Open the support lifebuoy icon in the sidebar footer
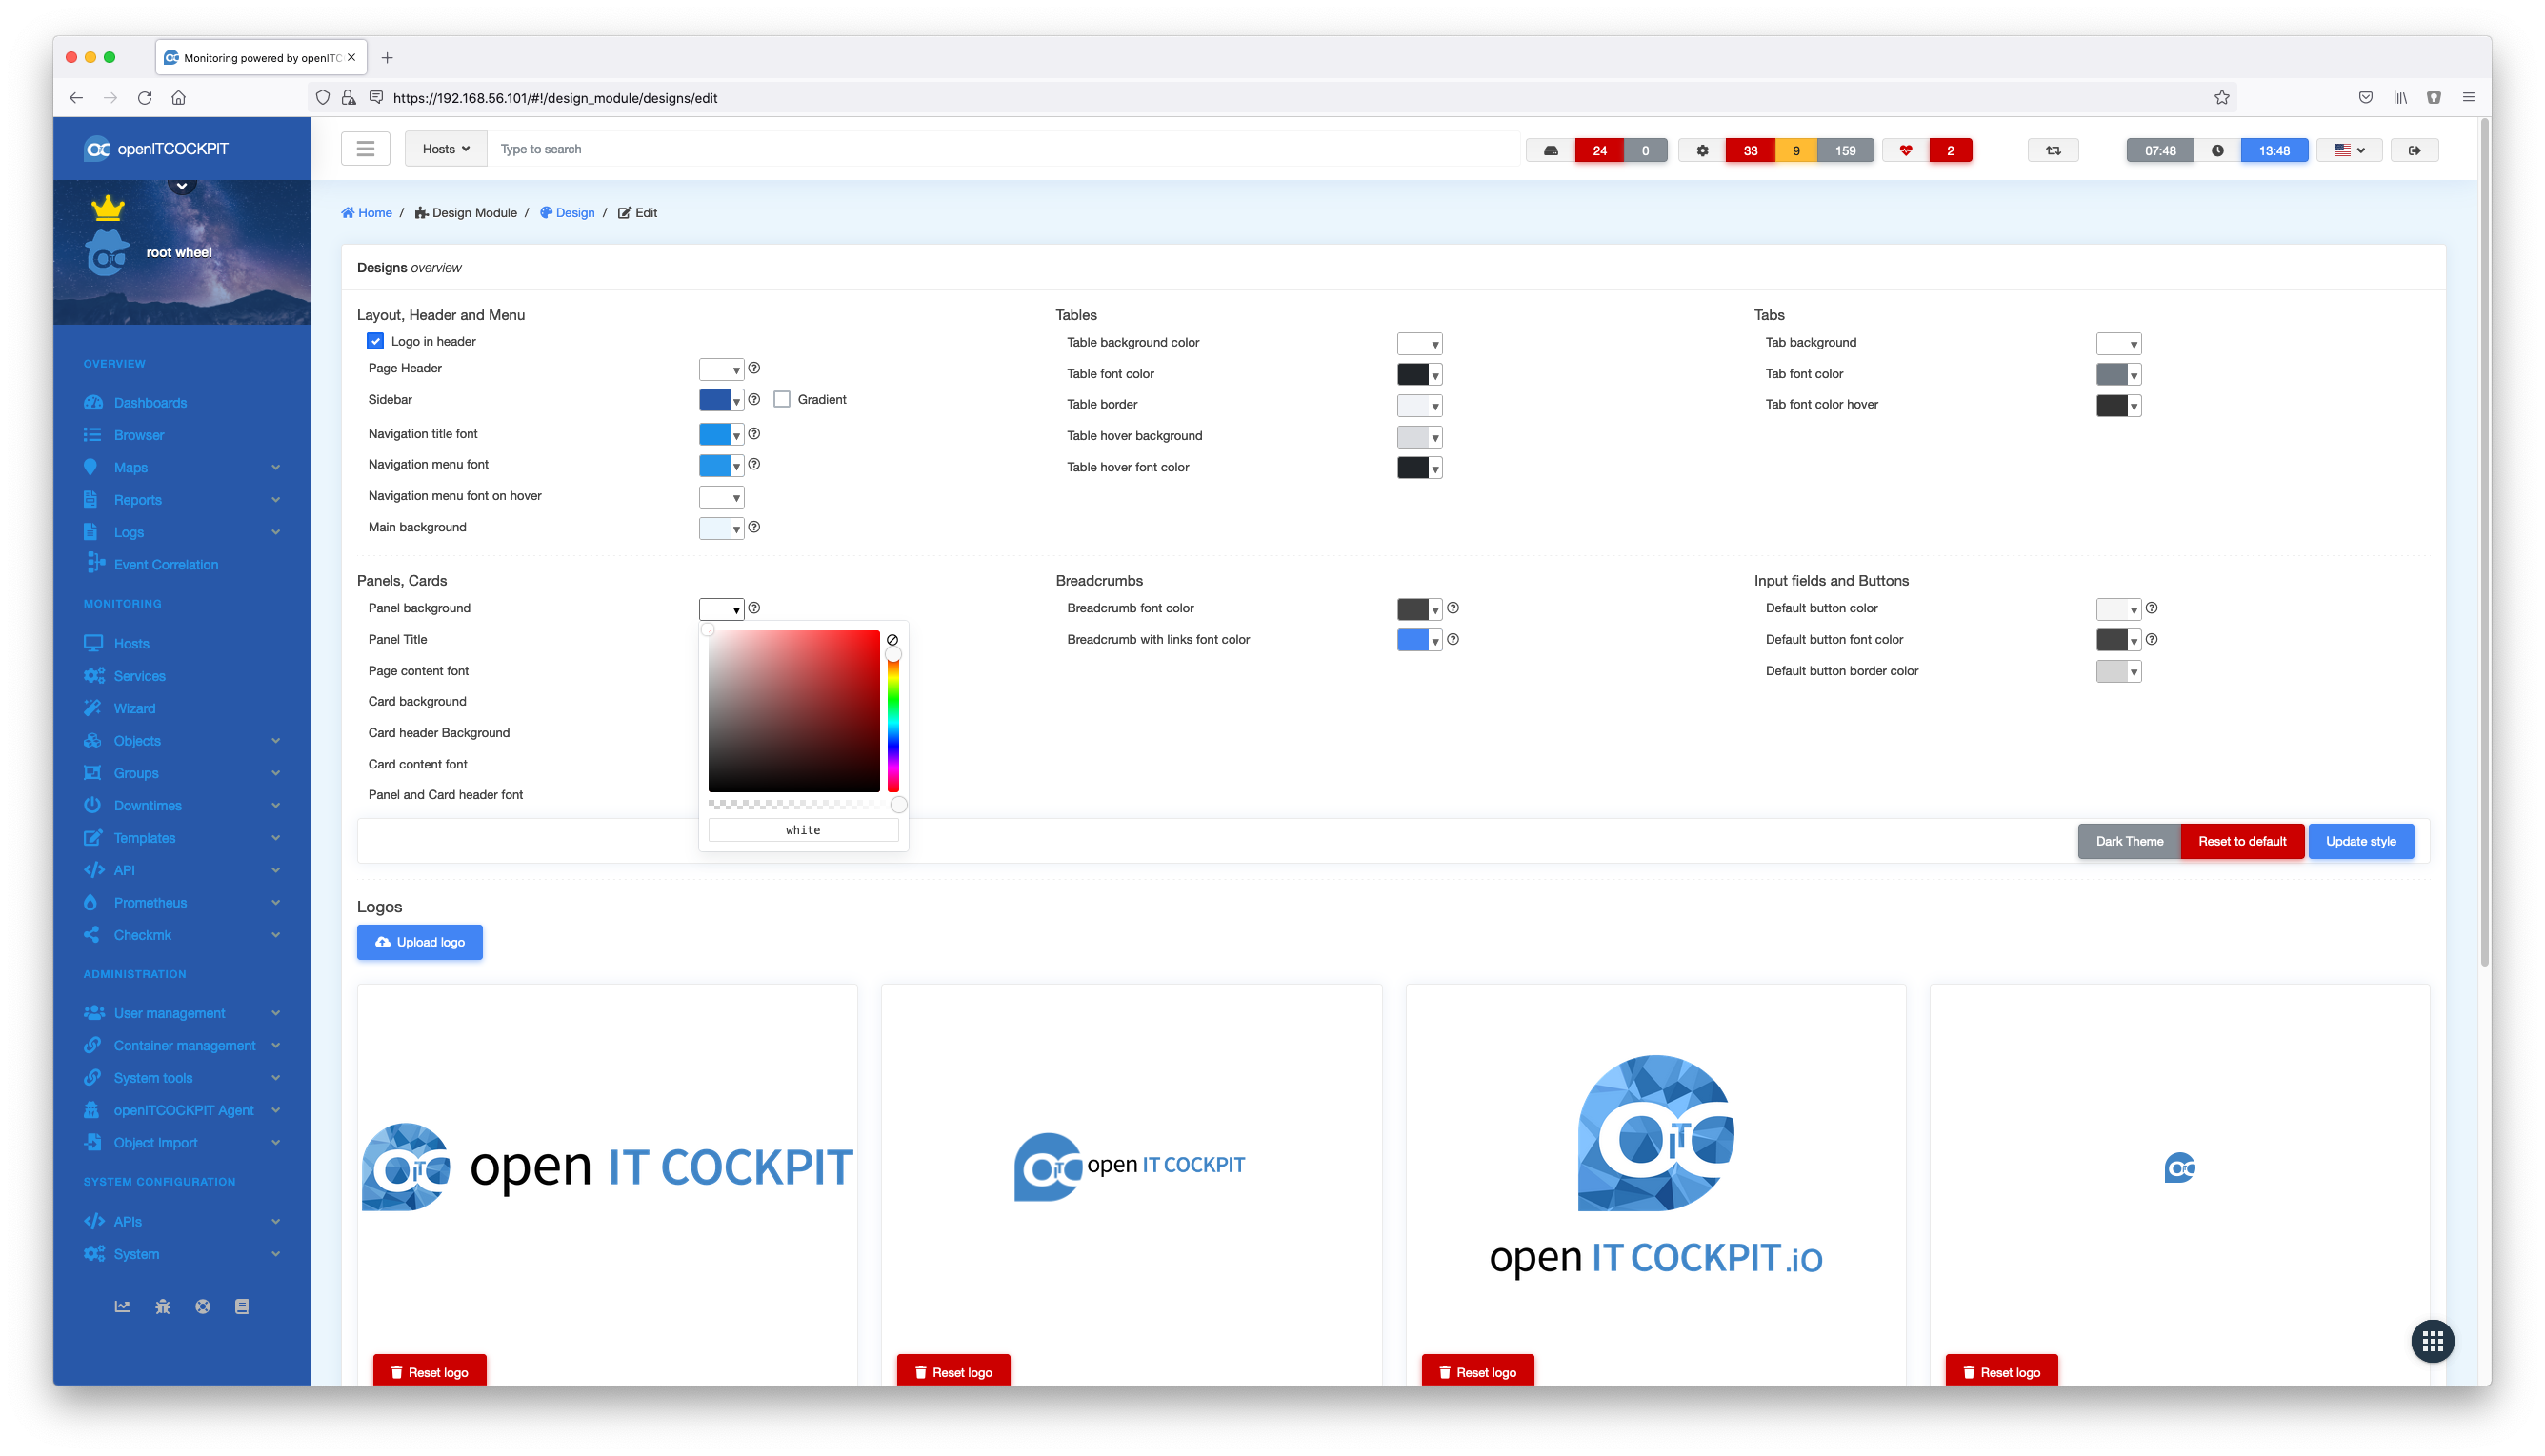Viewport: 2545px width, 1456px height. [202, 1306]
